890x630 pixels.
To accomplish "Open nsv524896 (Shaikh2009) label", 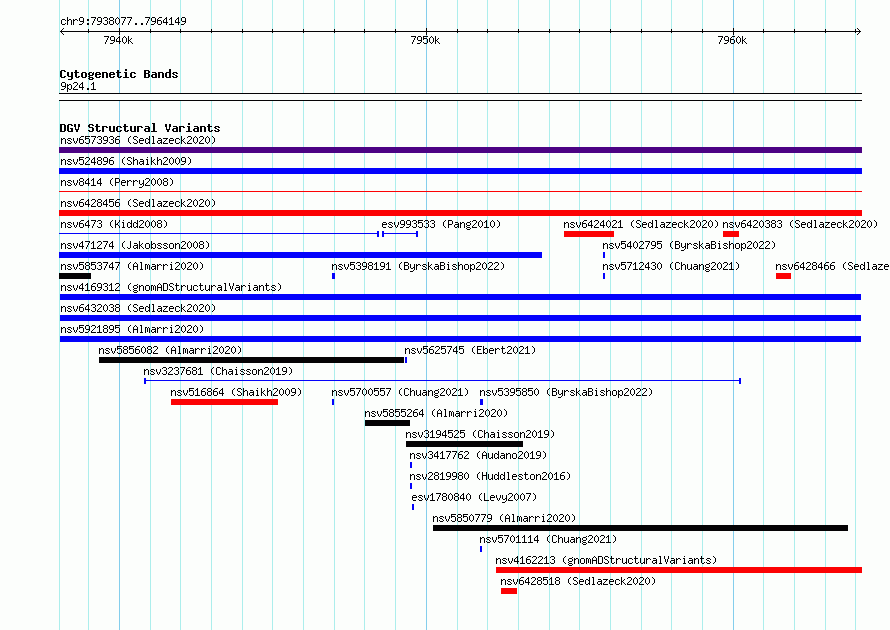I will pos(126,161).
